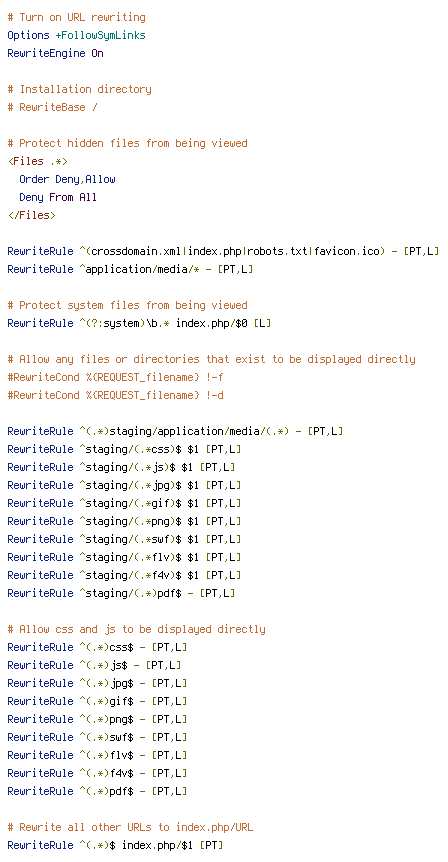Click the commented RewriteCond !-d line

(x=115, y=395)
